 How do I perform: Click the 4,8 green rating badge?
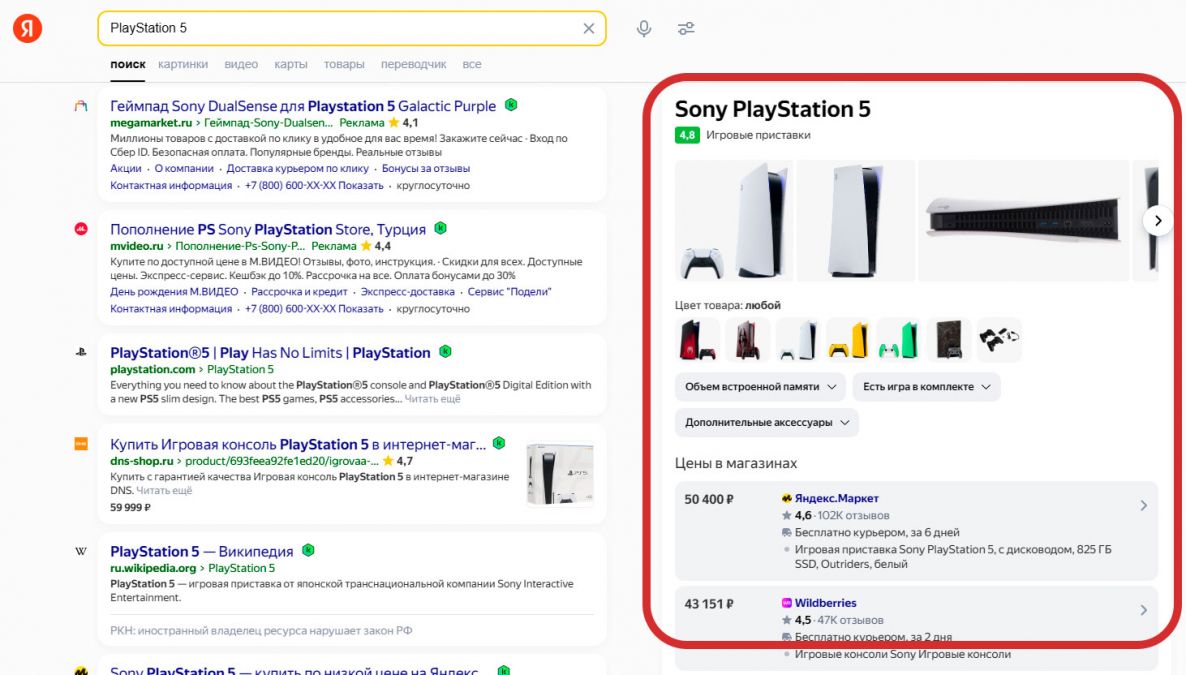point(687,135)
